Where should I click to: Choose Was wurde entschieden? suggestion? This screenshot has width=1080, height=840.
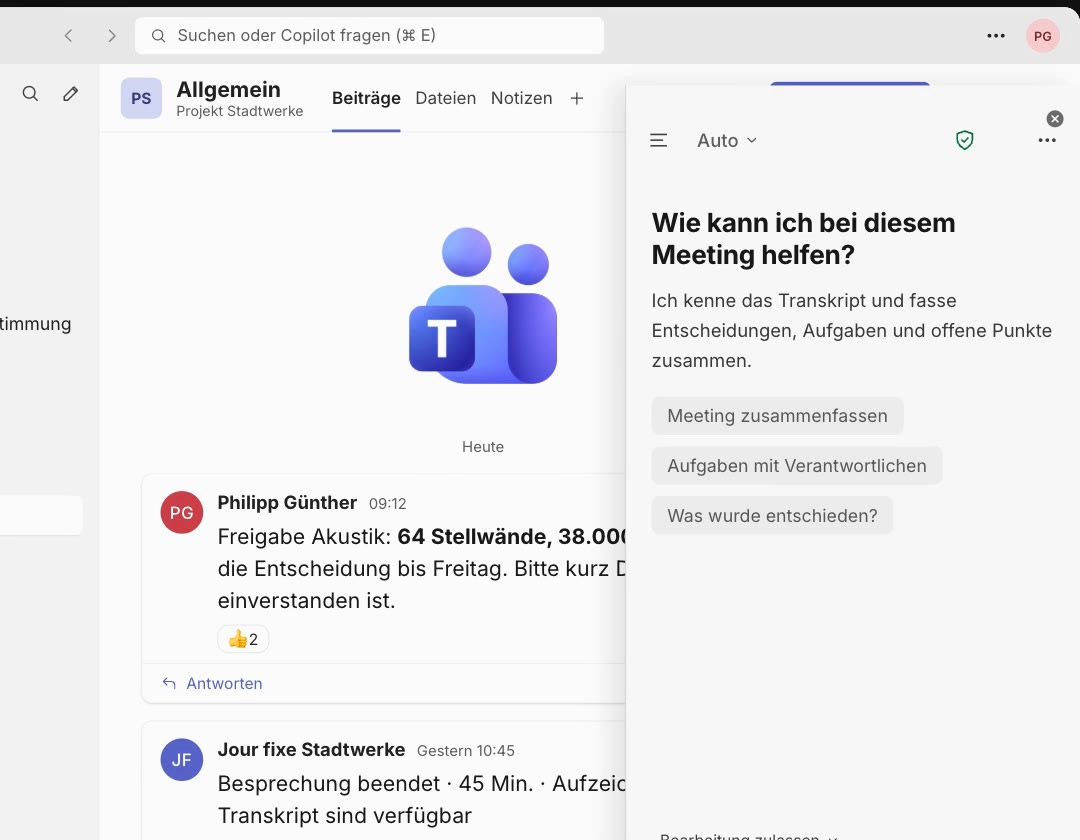[x=772, y=516]
